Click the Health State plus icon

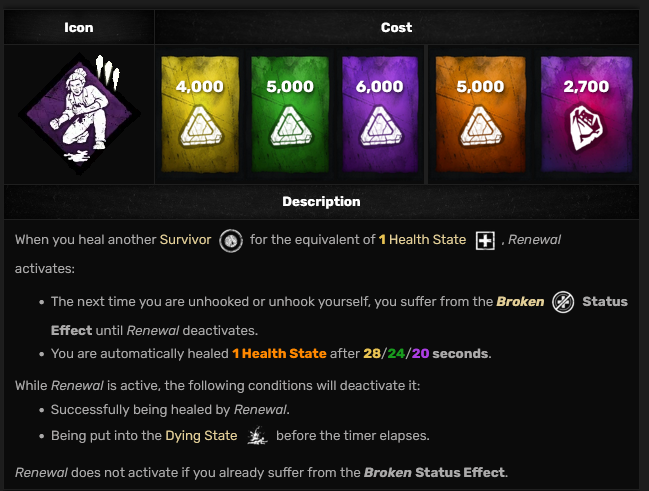485,241
